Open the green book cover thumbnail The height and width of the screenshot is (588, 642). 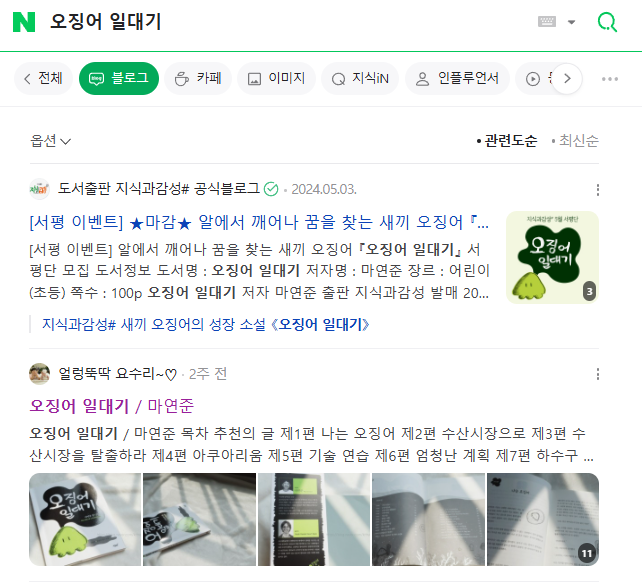[552, 258]
